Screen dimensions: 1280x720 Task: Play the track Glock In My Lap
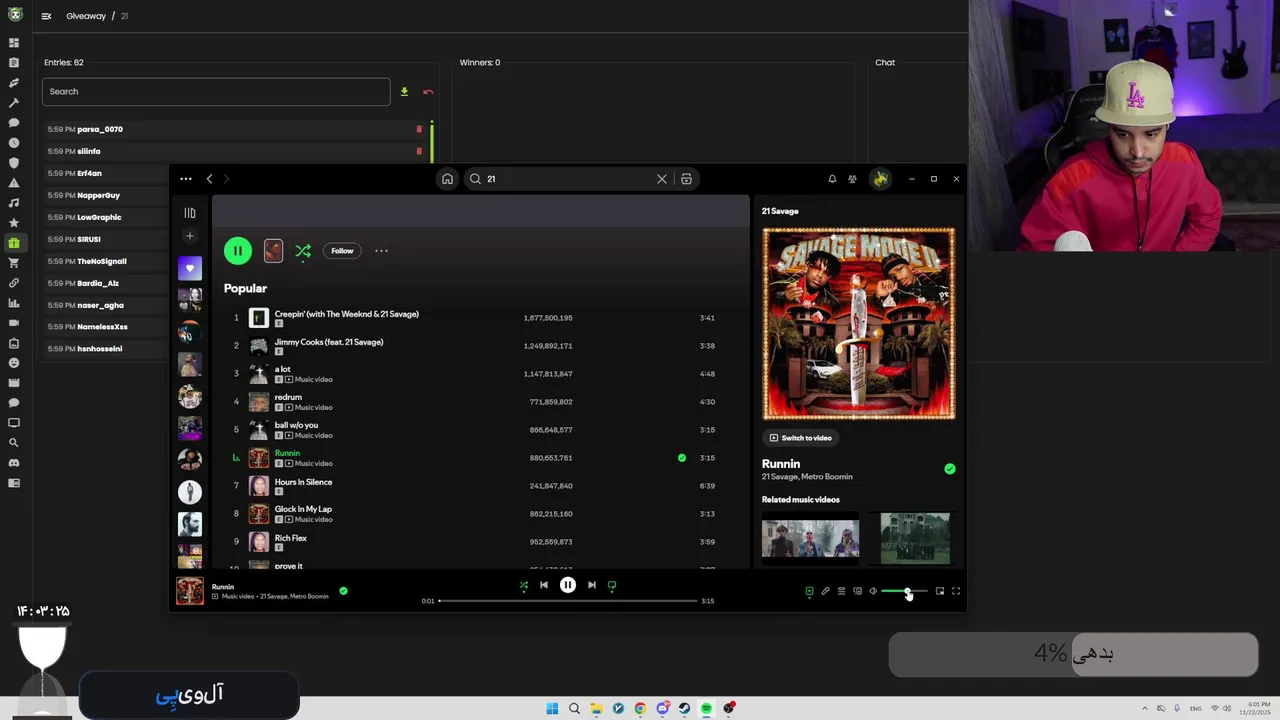480,514
